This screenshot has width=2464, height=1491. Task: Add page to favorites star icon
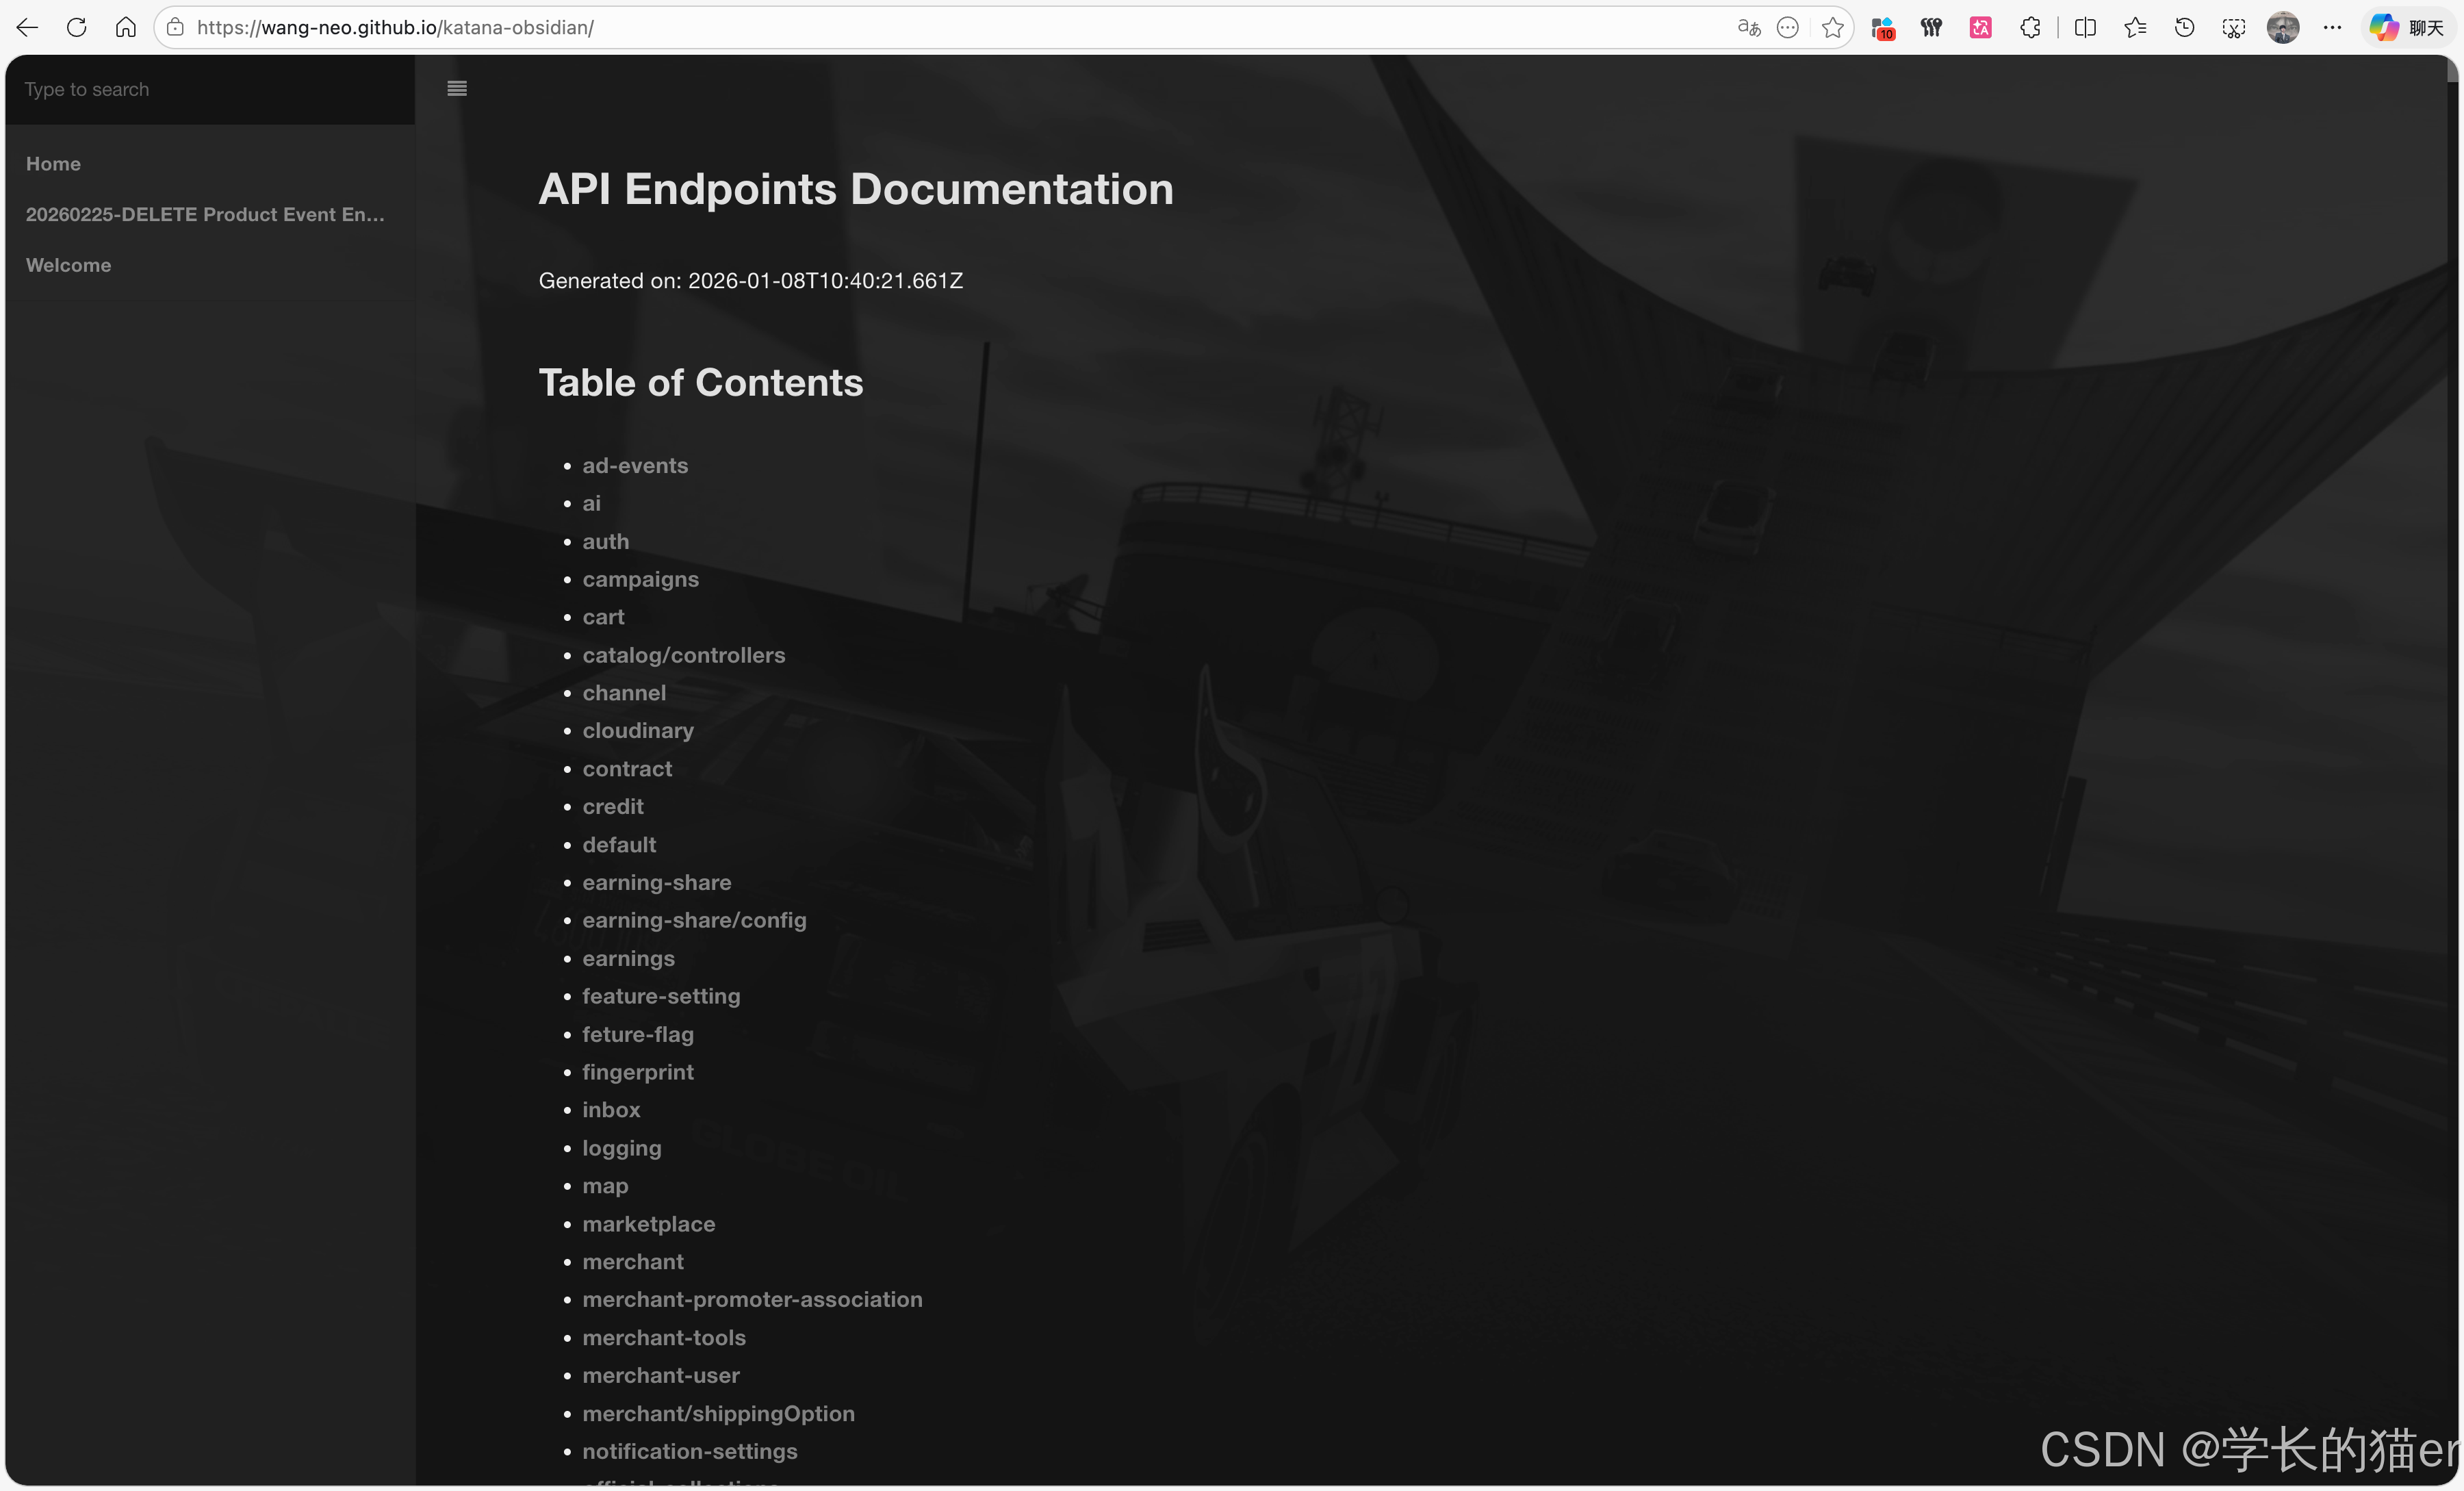pos(1832,27)
